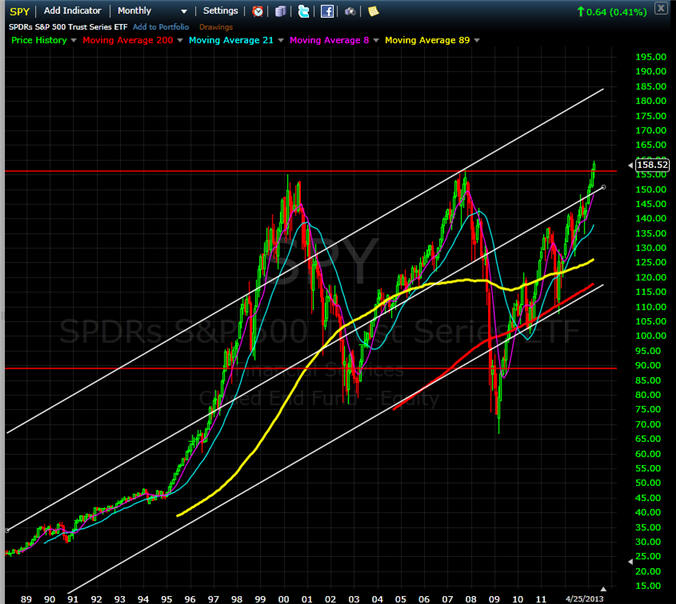The width and height of the screenshot is (676, 604).
Task: Share chart via Twitter icon
Action: (x=304, y=11)
